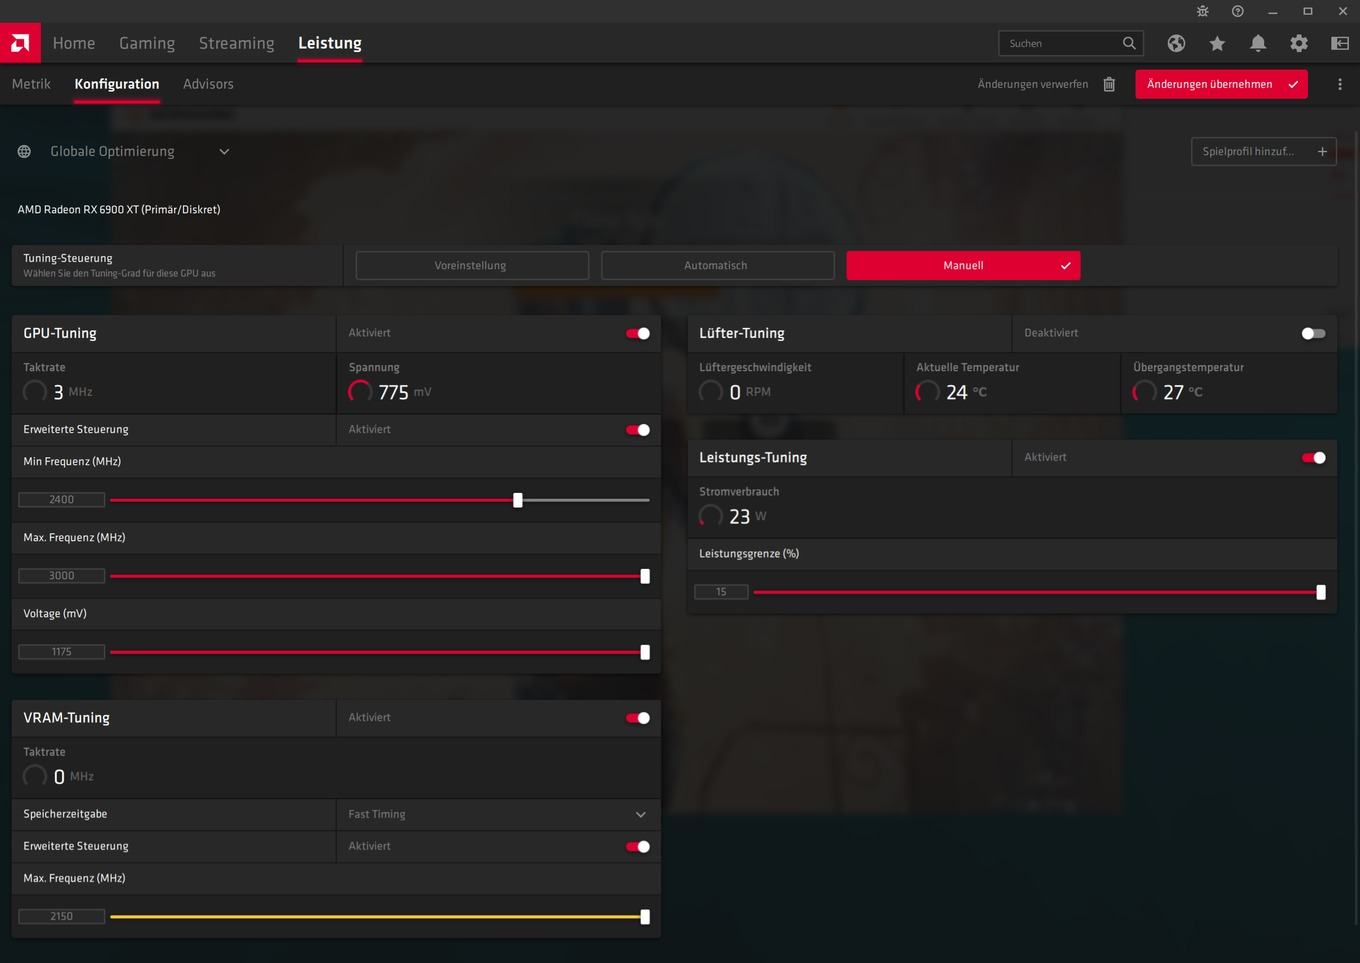Switch to the Gaming tab
The image size is (1360, 963).
(147, 43)
